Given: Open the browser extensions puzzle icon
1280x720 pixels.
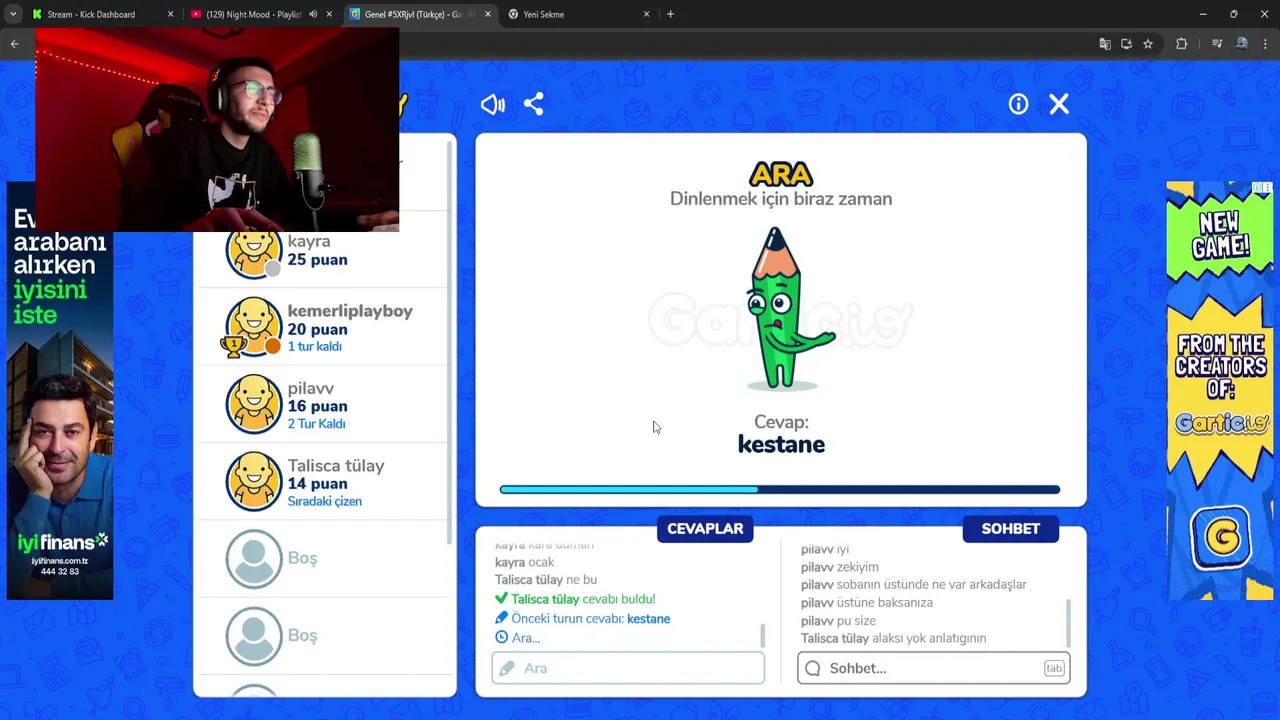Looking at the screenshot, I should click(x=1181, y=44).
